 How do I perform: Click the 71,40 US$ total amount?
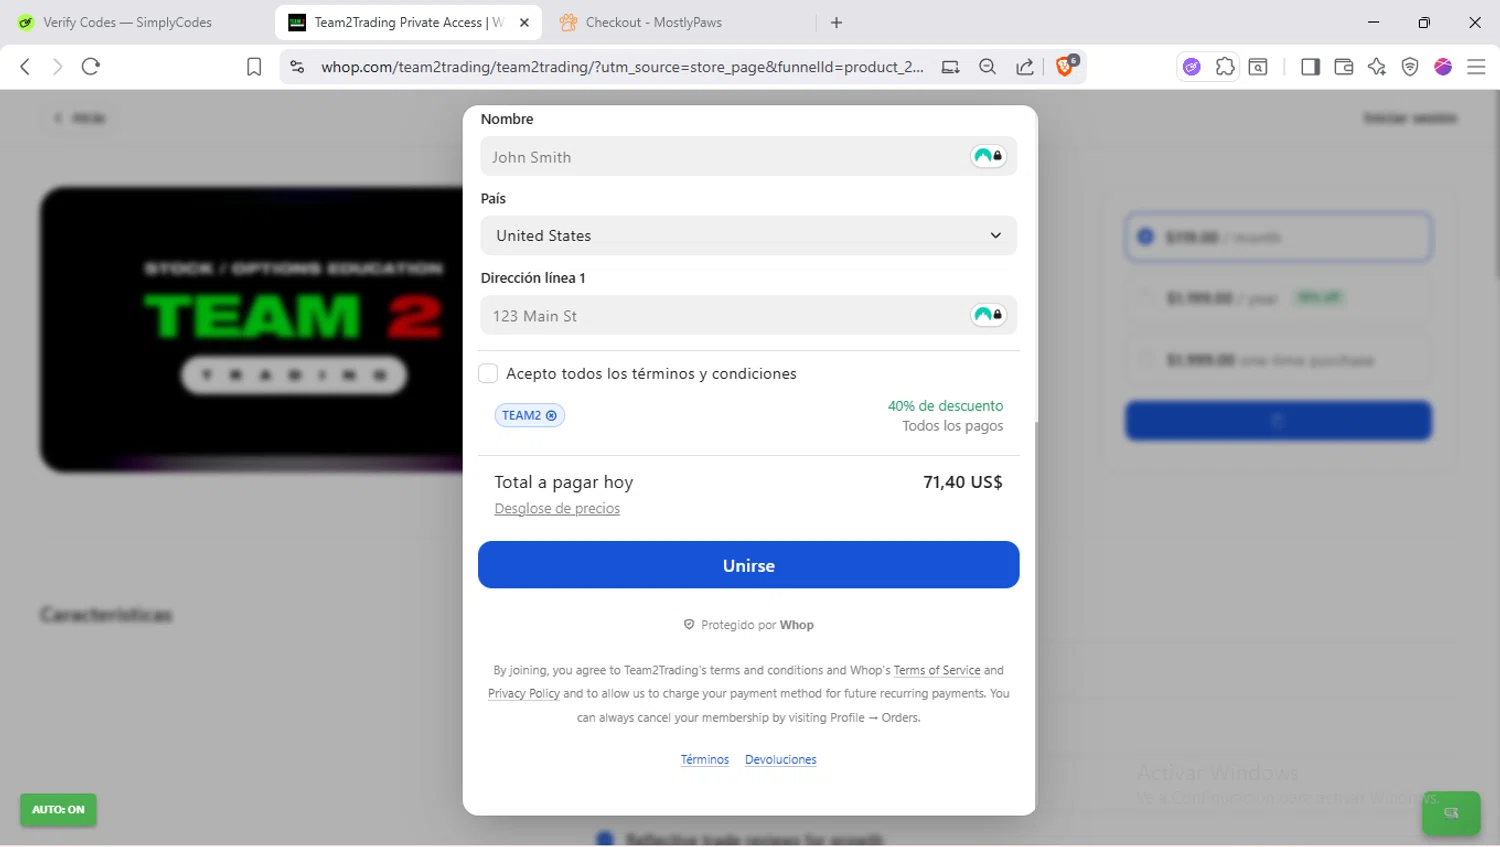[x=962, y=482]
